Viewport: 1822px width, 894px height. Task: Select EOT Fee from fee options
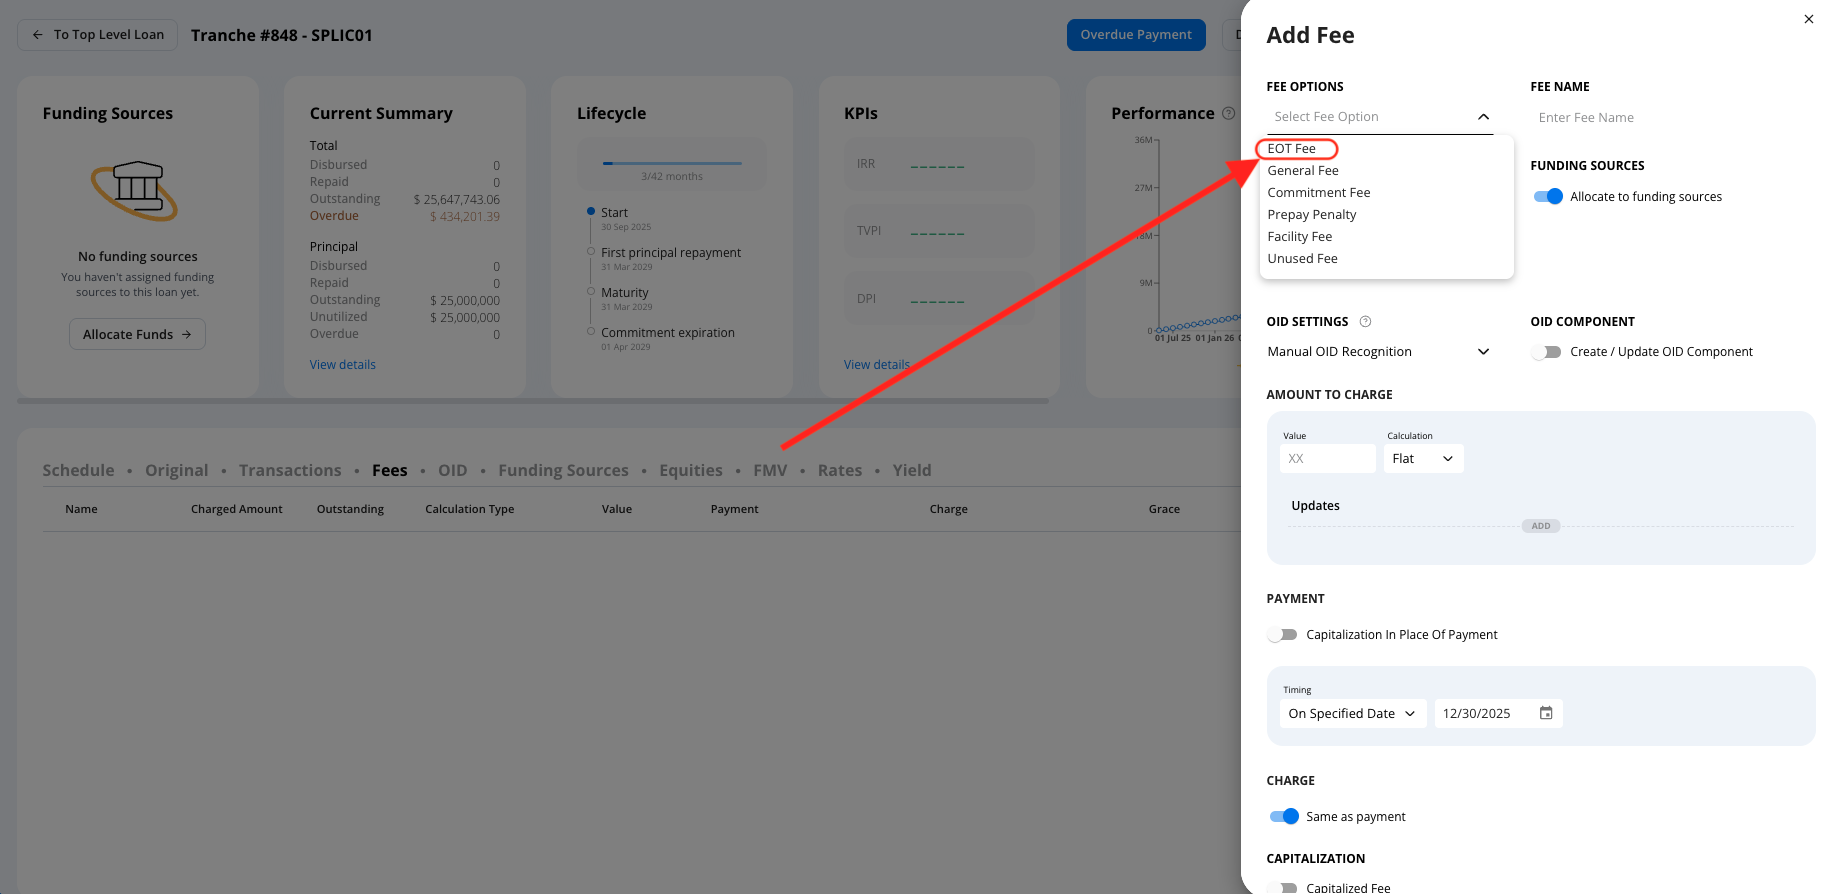pyautogui.click(x=1292, y=149)
